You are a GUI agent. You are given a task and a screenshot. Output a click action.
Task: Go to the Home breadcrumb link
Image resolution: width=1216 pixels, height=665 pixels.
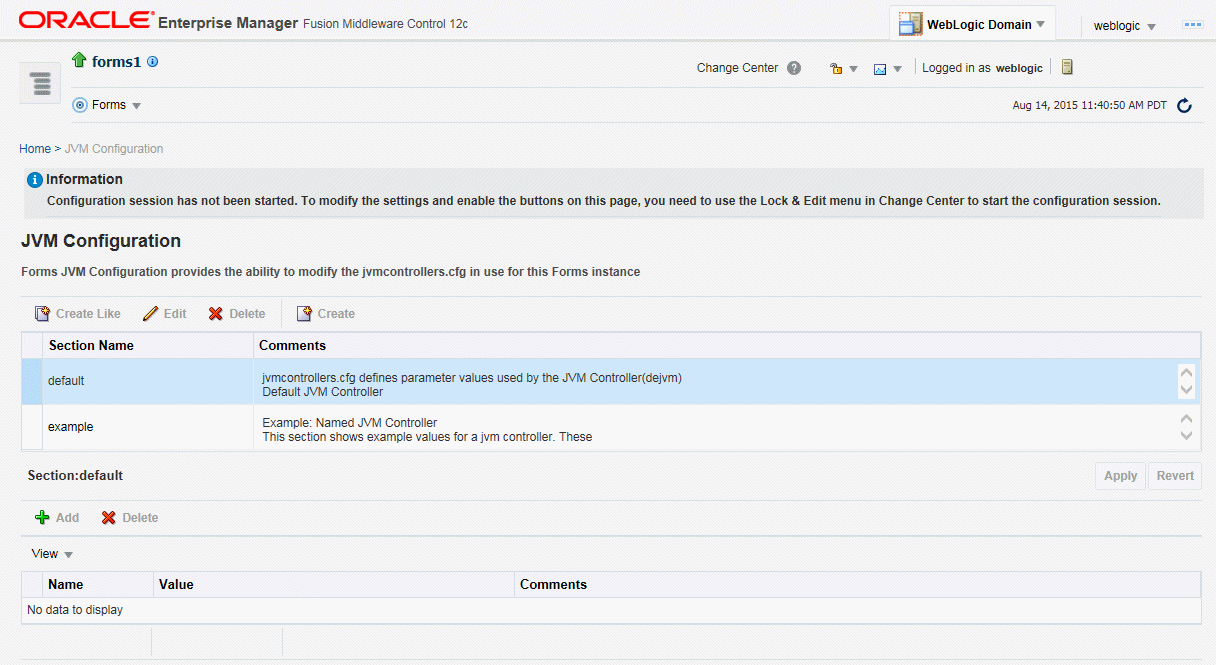[x=35, y=148]
